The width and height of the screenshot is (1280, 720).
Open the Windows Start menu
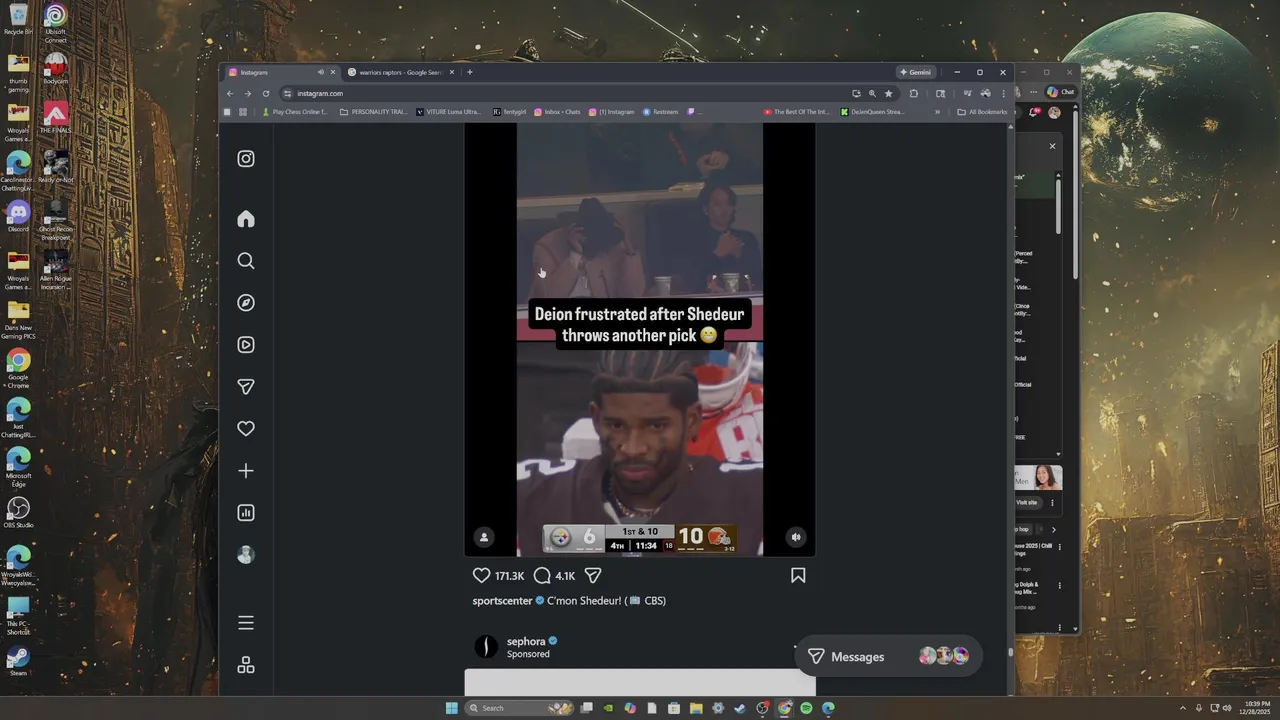tap(451, 708)
